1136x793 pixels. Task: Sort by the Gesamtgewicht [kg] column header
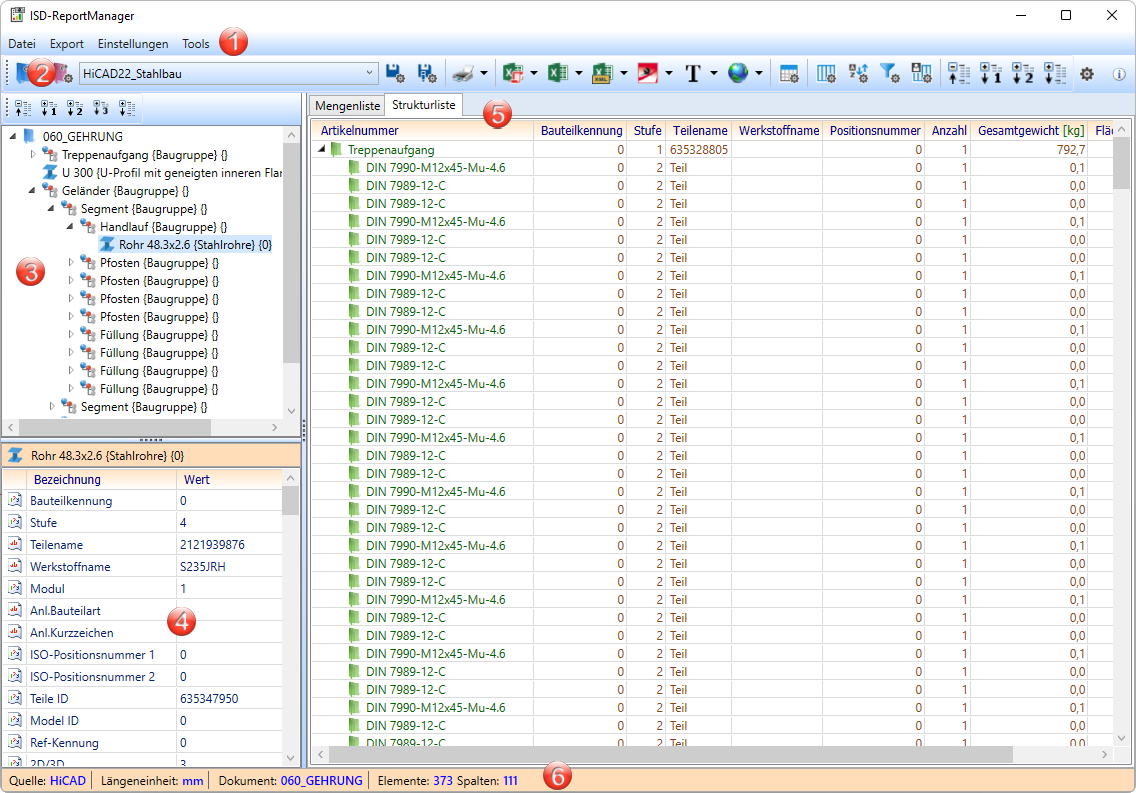point(1028,131)
